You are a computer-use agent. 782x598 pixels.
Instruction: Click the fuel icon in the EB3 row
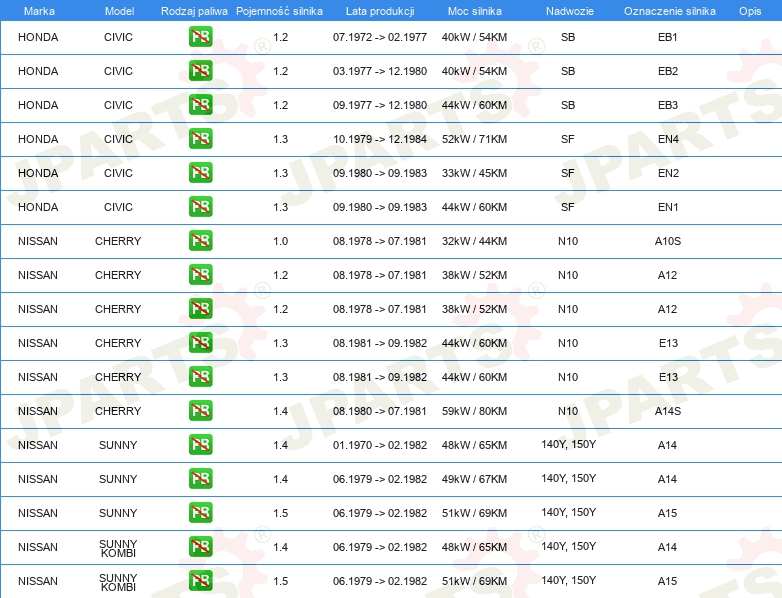[x=200, y=104]
